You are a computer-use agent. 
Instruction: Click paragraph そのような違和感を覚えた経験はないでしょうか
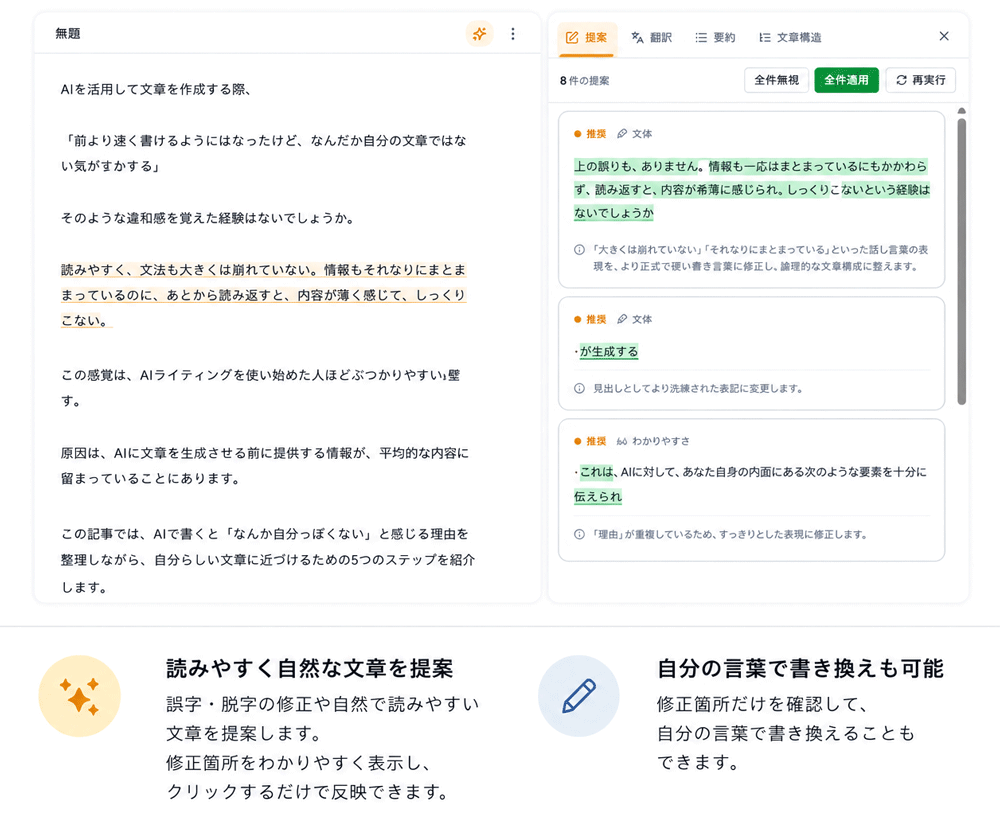pyautogui.click(x=207, y=218)
